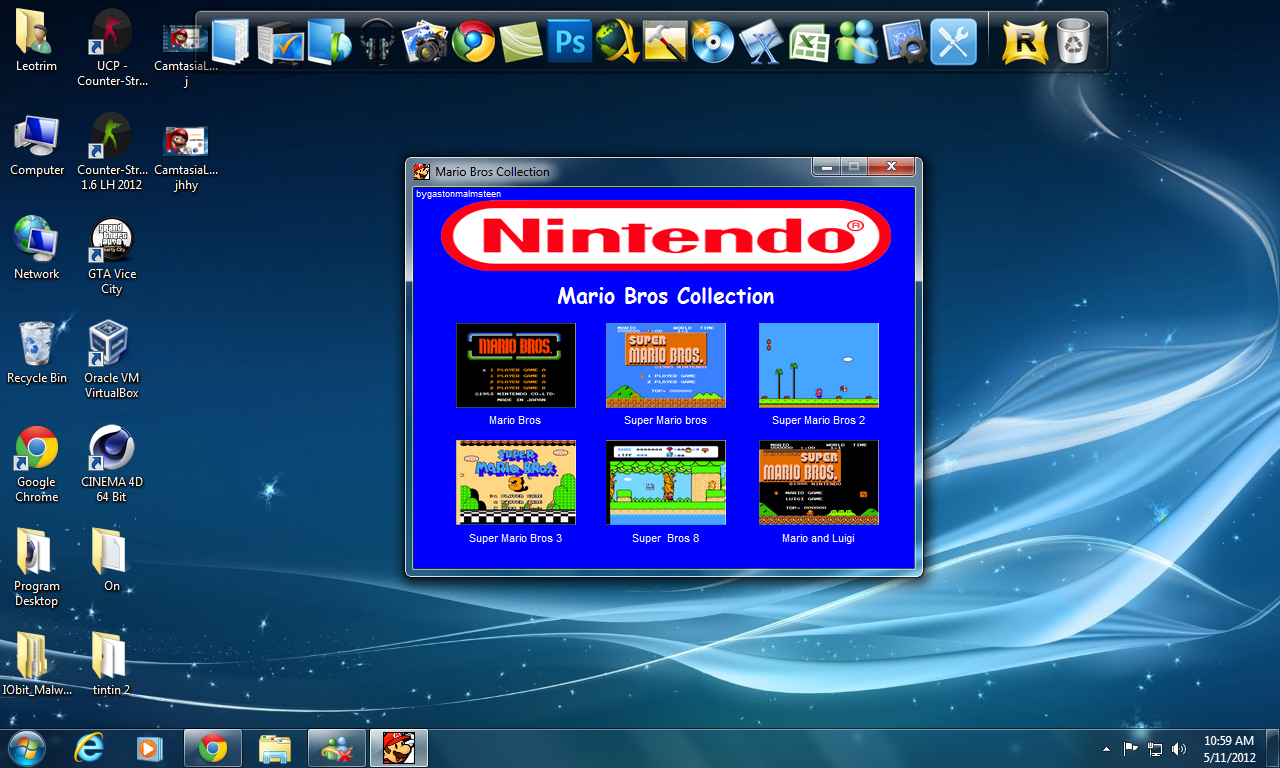1280x768 pixels.
Task: Launch Super Mario Bros 2
Action: tap(818, 365)
